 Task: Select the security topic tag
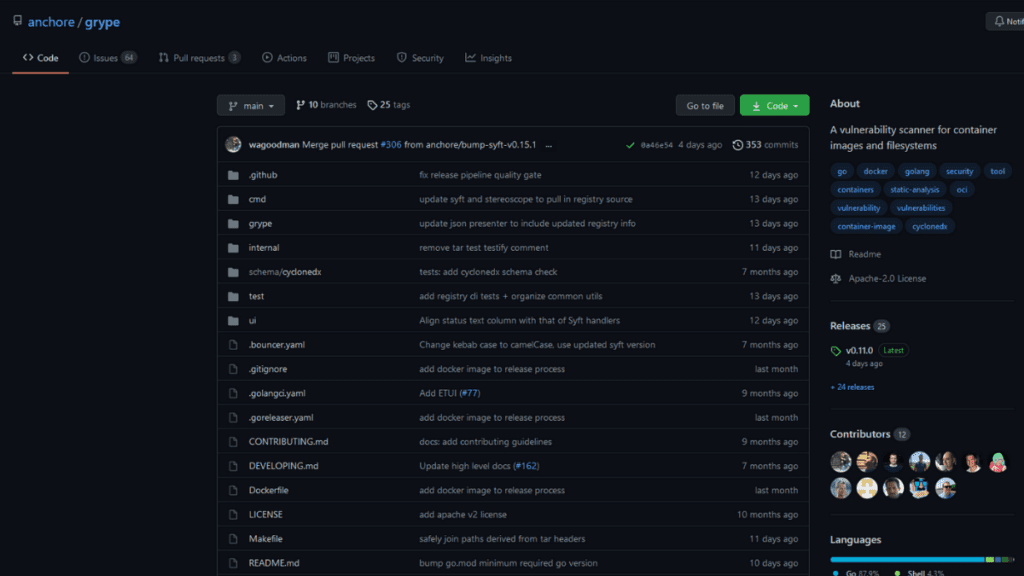(959, 171)
